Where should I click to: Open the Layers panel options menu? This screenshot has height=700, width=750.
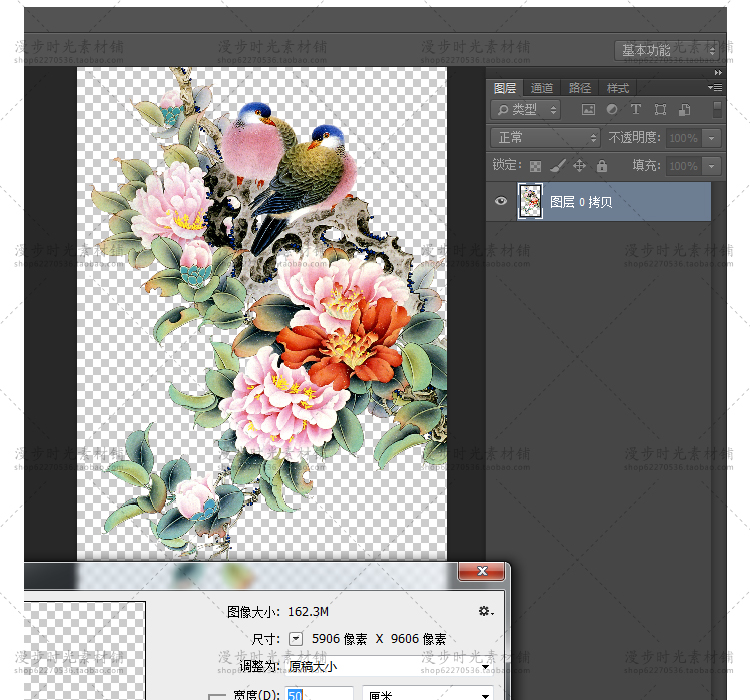[714, 88]
